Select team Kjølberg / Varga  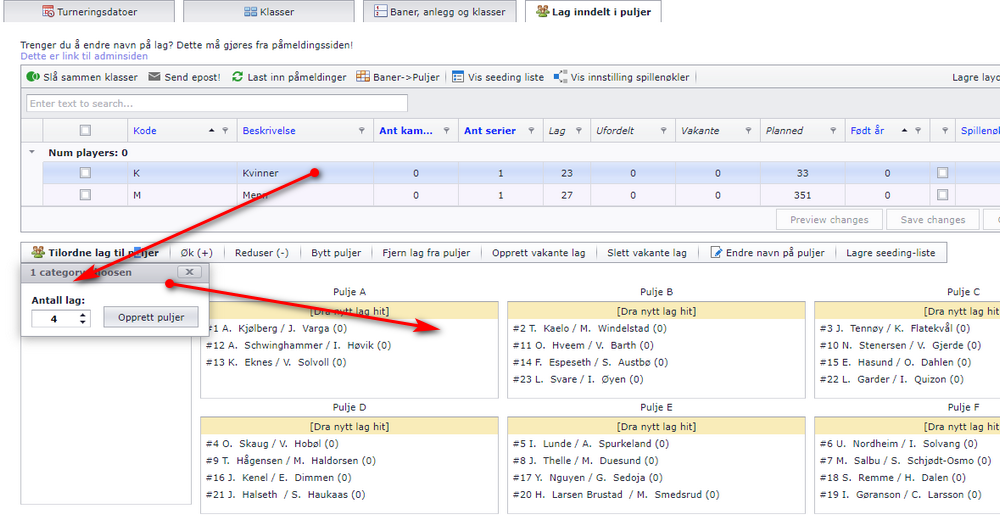click(x=276, y=328)
